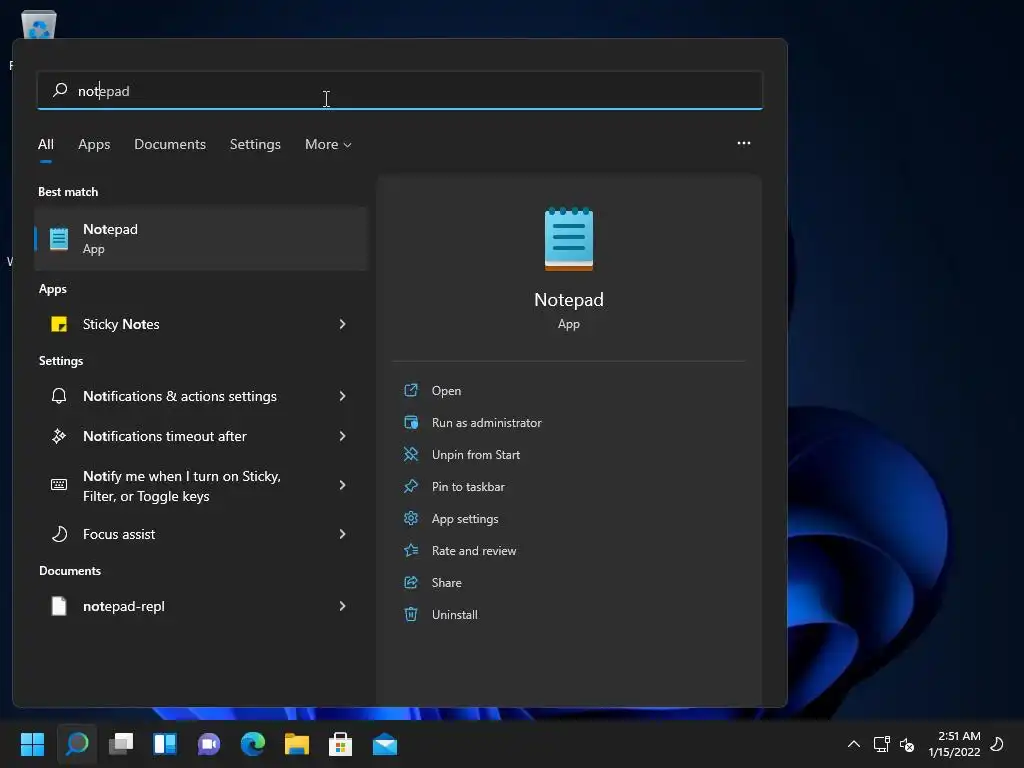Choose Unpin from Start
1024x768 pixels.
[475, 455]
